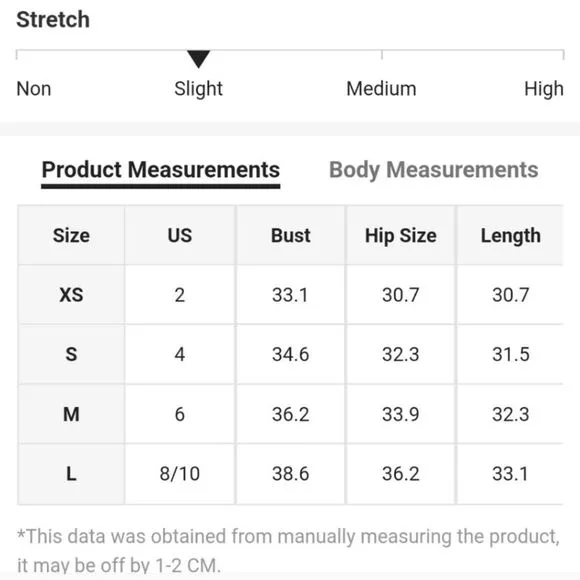Choose the High stretch label
580x580 pixels.
[544, 89]
